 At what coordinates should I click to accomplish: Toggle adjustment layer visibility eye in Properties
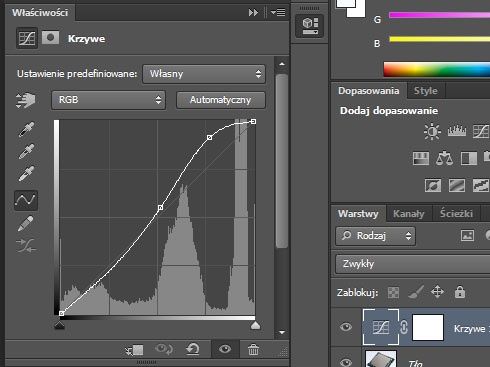[x=225, y=349]
